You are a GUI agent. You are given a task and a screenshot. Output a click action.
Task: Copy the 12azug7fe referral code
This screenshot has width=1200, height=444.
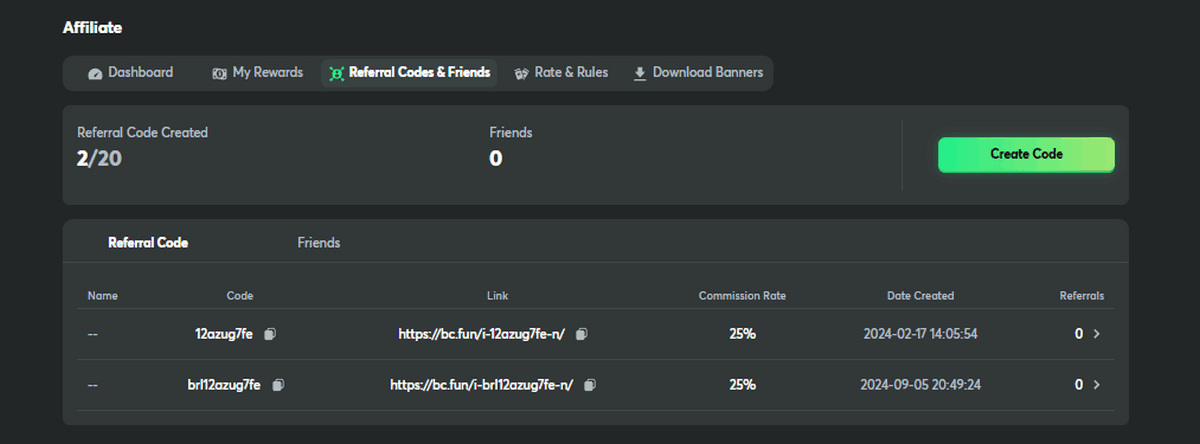(270, 334)
